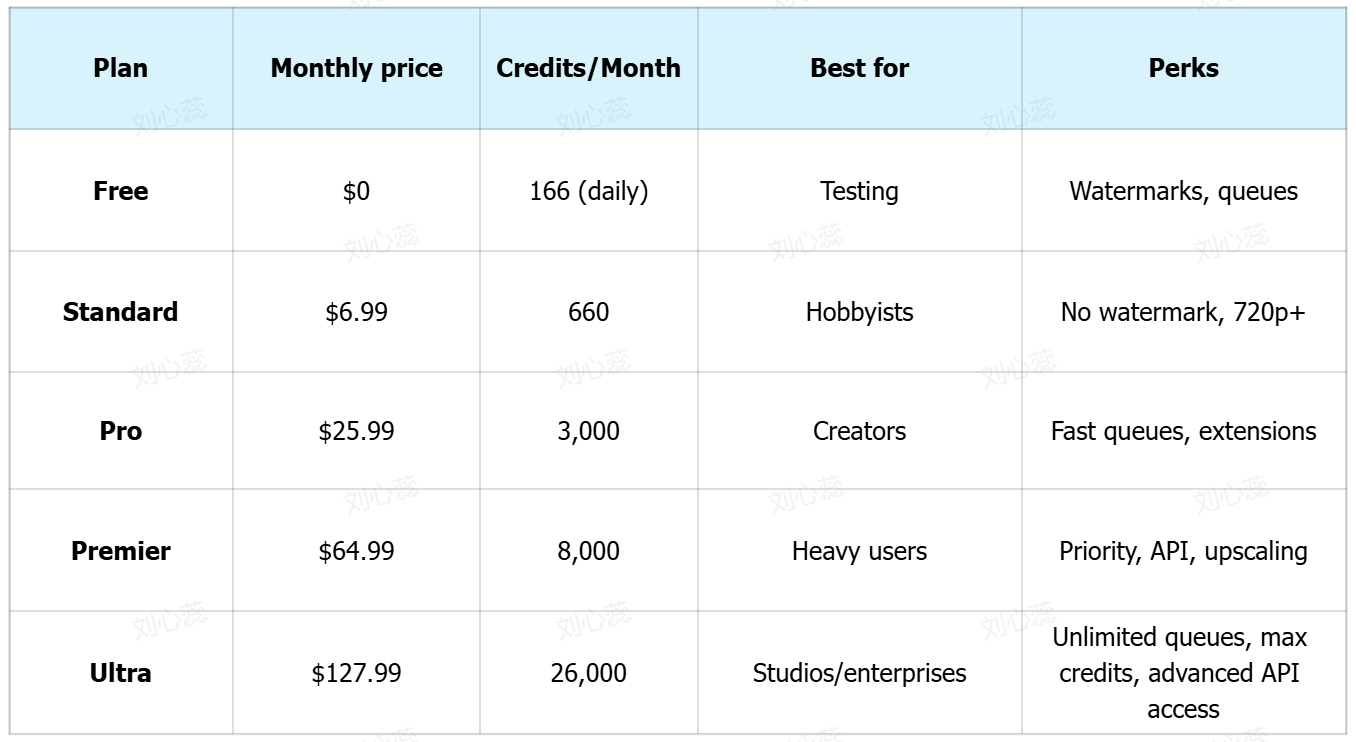Select the "Free" plan name cell
The width and height of the screenshot is (1356, 742).
point(121,191)
